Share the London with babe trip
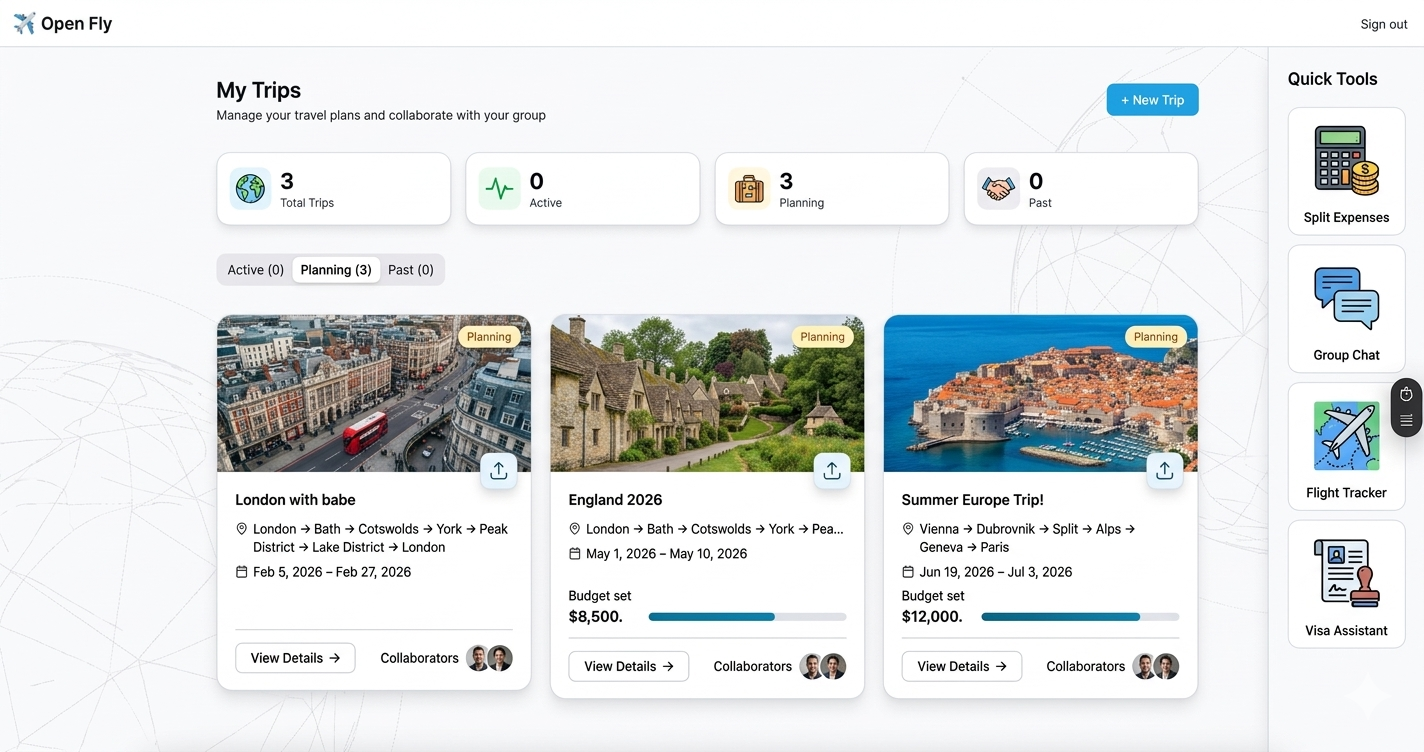This screenshot has width=1424, height=752. pyautogui.click(x=499, y=469)
